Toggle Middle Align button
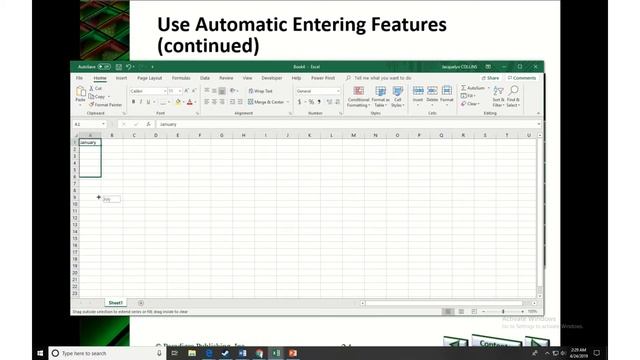 [x=214, y=91]
